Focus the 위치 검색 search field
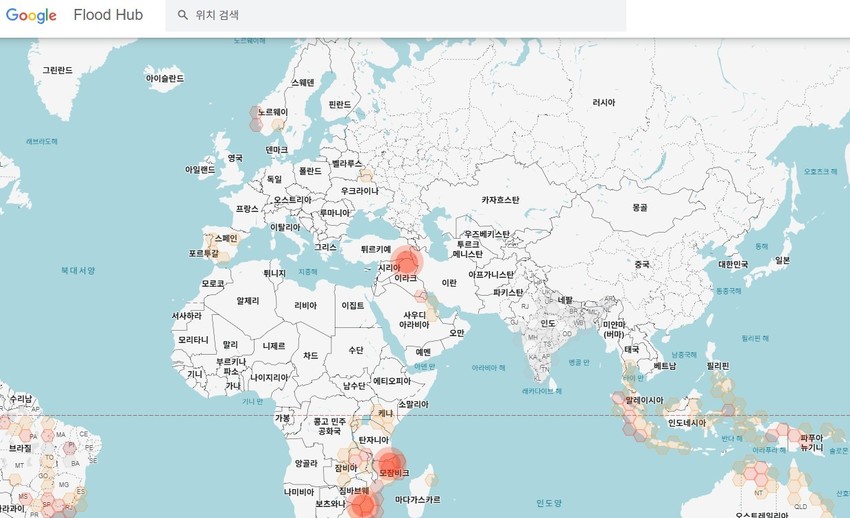The image size is (850, 518). tap(400, 15)
